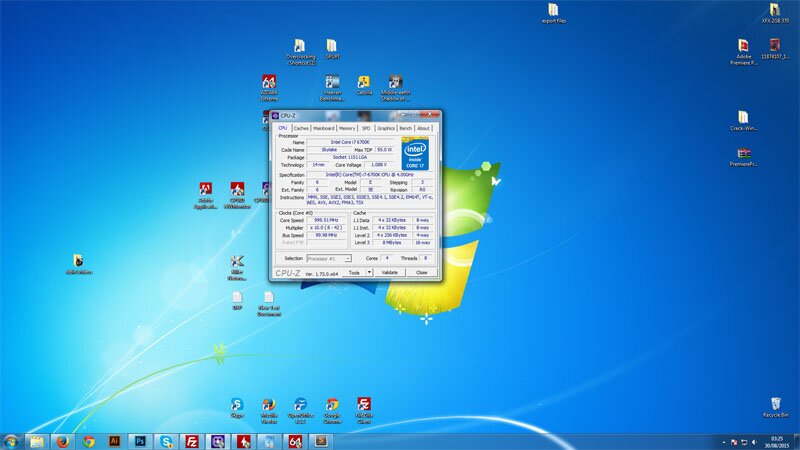Launch Firefox from the taskbar
Viewport: 800px width, 450px height.
point(63,442)
